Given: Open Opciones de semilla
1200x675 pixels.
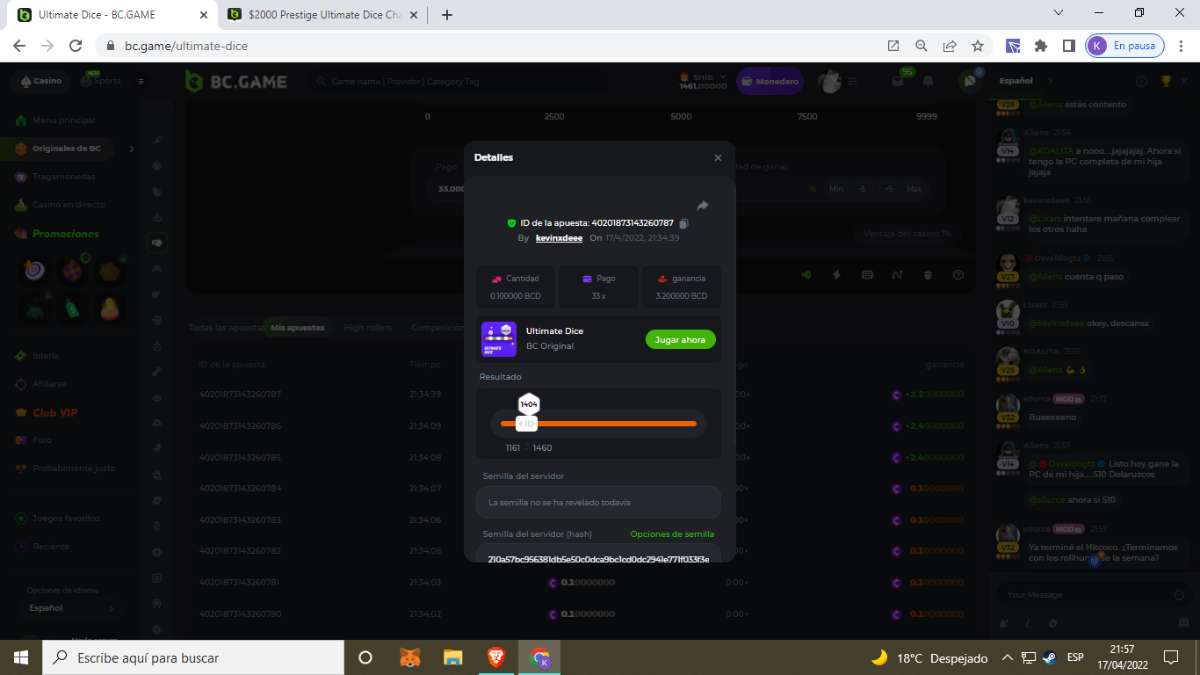Looking at the screenshot, I should (672, 534).
